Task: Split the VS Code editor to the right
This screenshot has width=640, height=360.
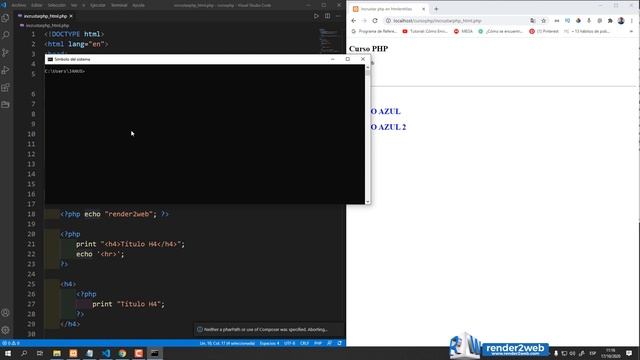Action: (327, 16)
